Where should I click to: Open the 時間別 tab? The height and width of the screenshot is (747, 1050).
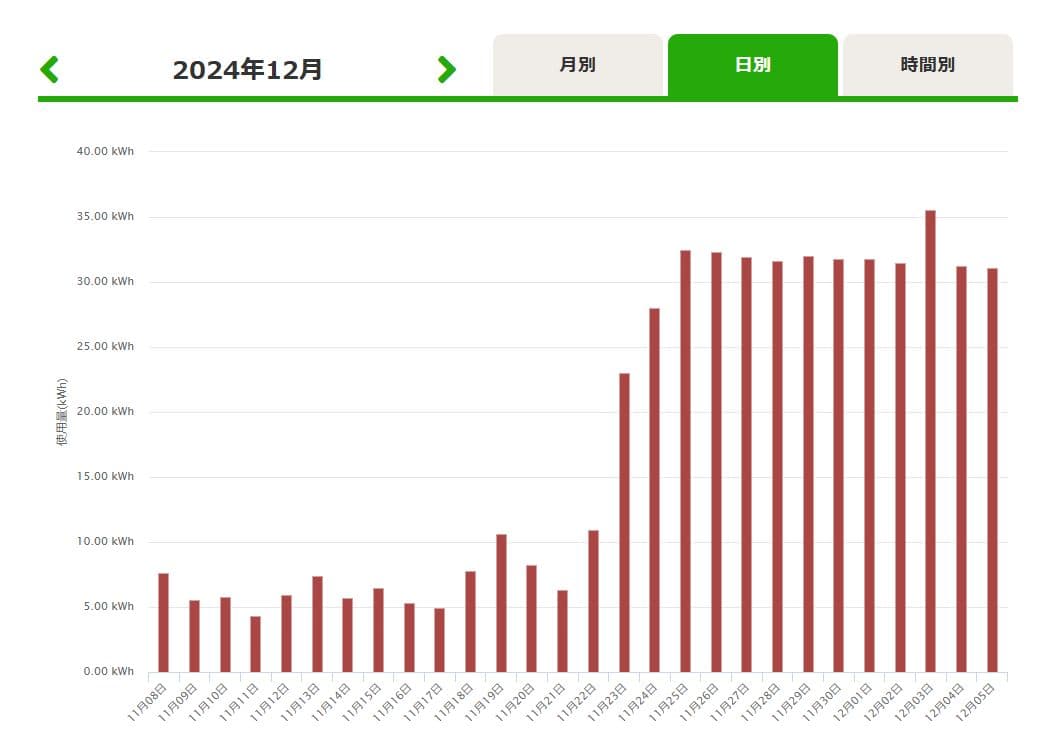coord(927,65)
